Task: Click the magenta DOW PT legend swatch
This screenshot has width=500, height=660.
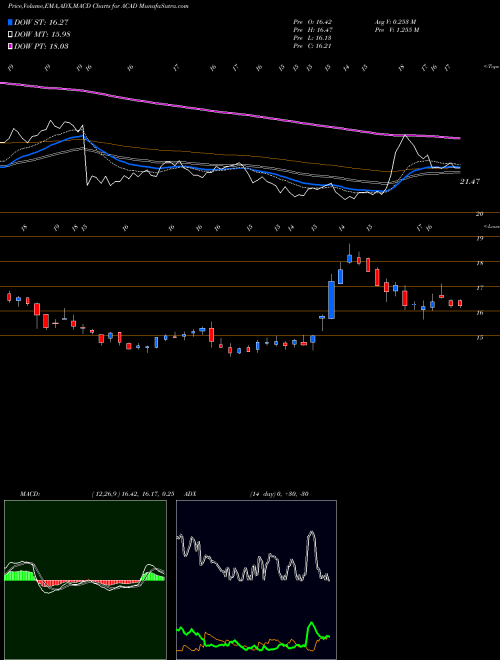Action: (10, 46)
